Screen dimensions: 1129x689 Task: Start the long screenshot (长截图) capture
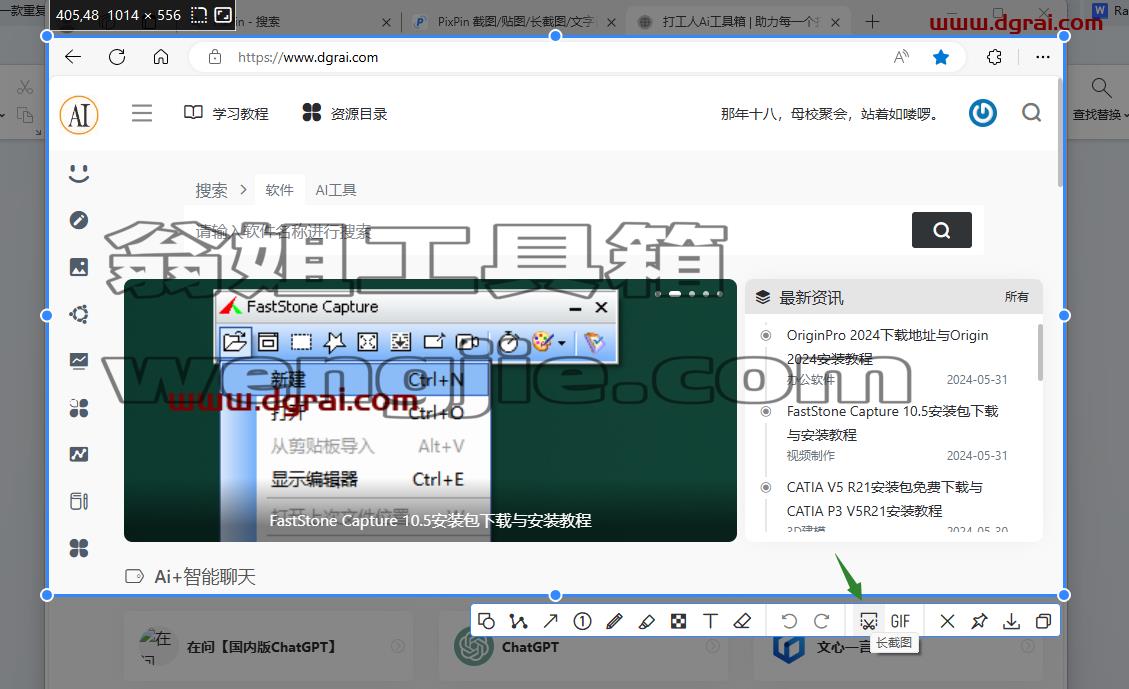click(x=868, y=621)
